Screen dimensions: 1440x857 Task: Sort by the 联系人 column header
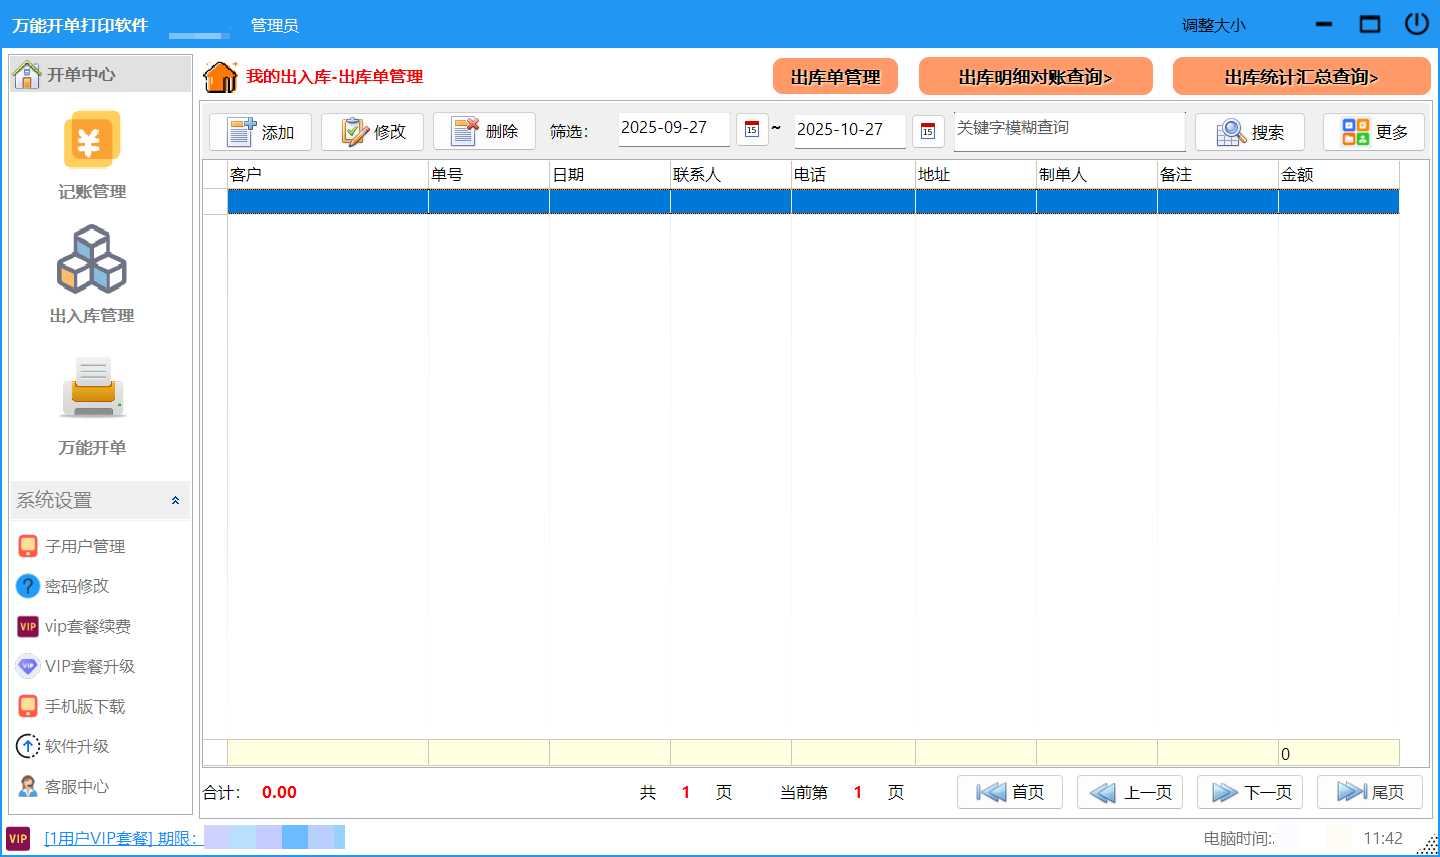point(731,174)
